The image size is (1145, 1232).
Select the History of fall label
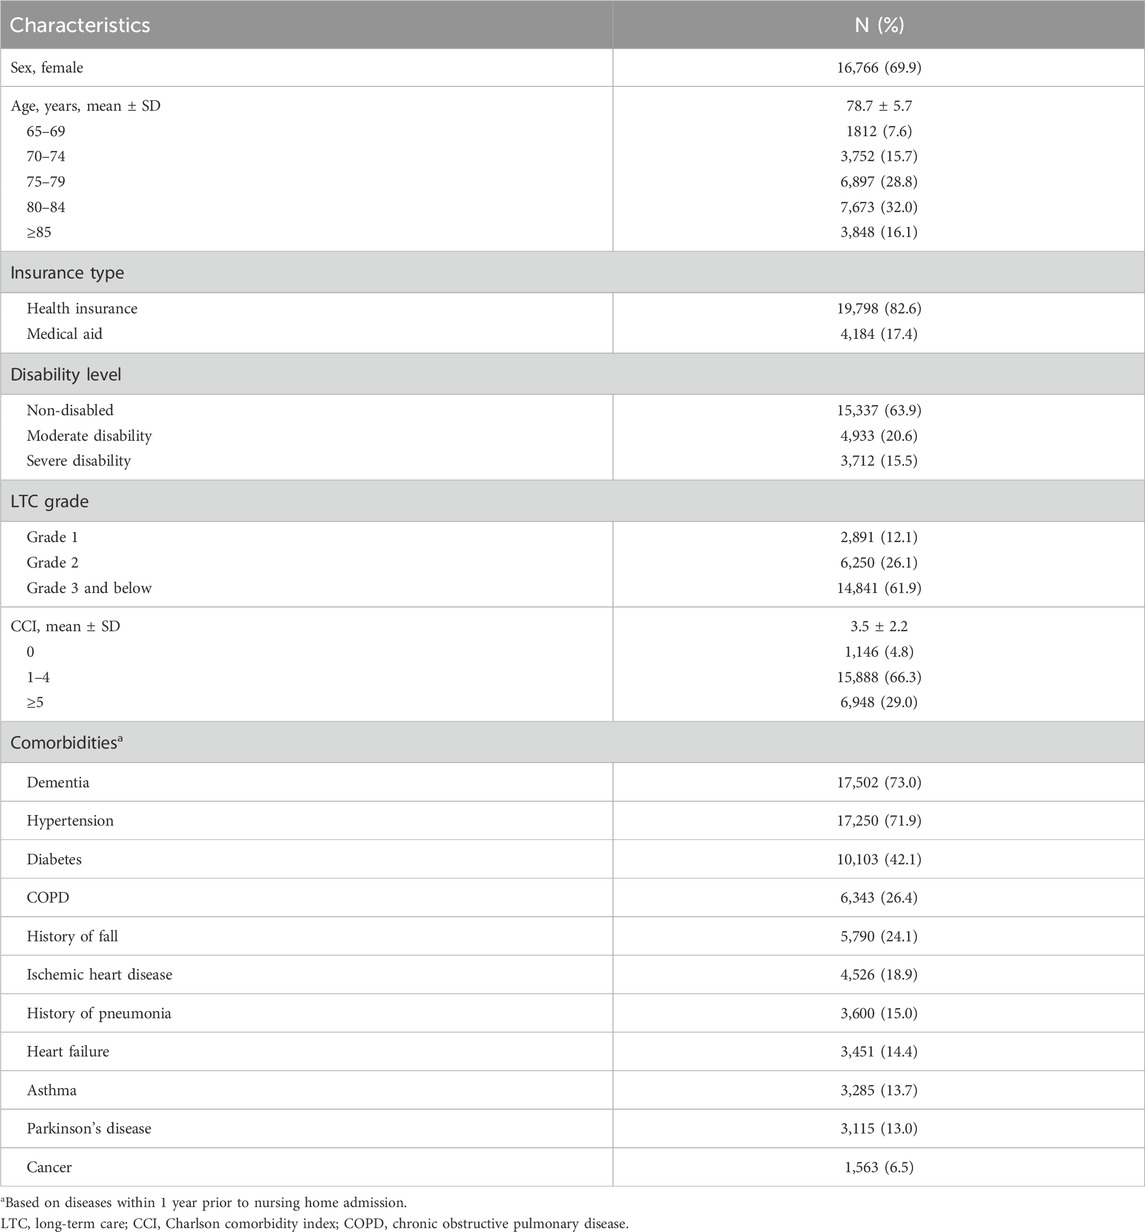(x=73, y=936)
